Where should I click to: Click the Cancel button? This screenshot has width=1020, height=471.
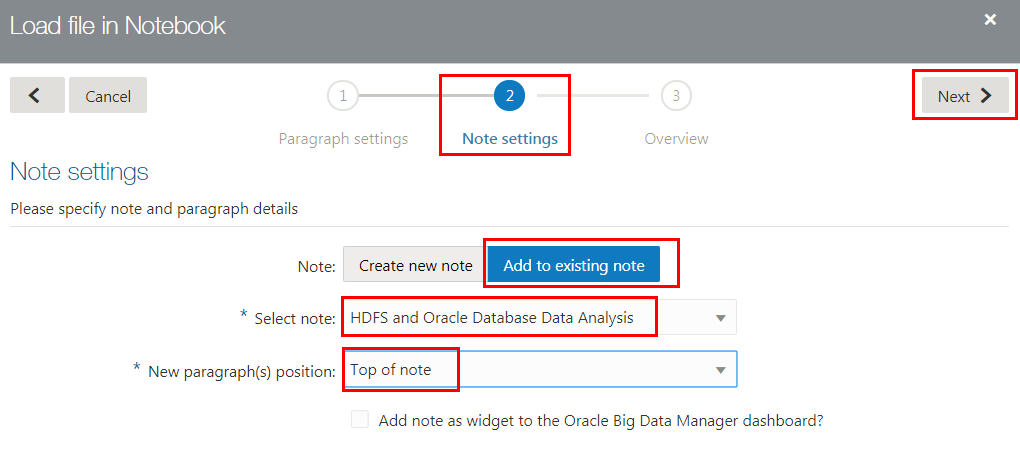(108, 96)
